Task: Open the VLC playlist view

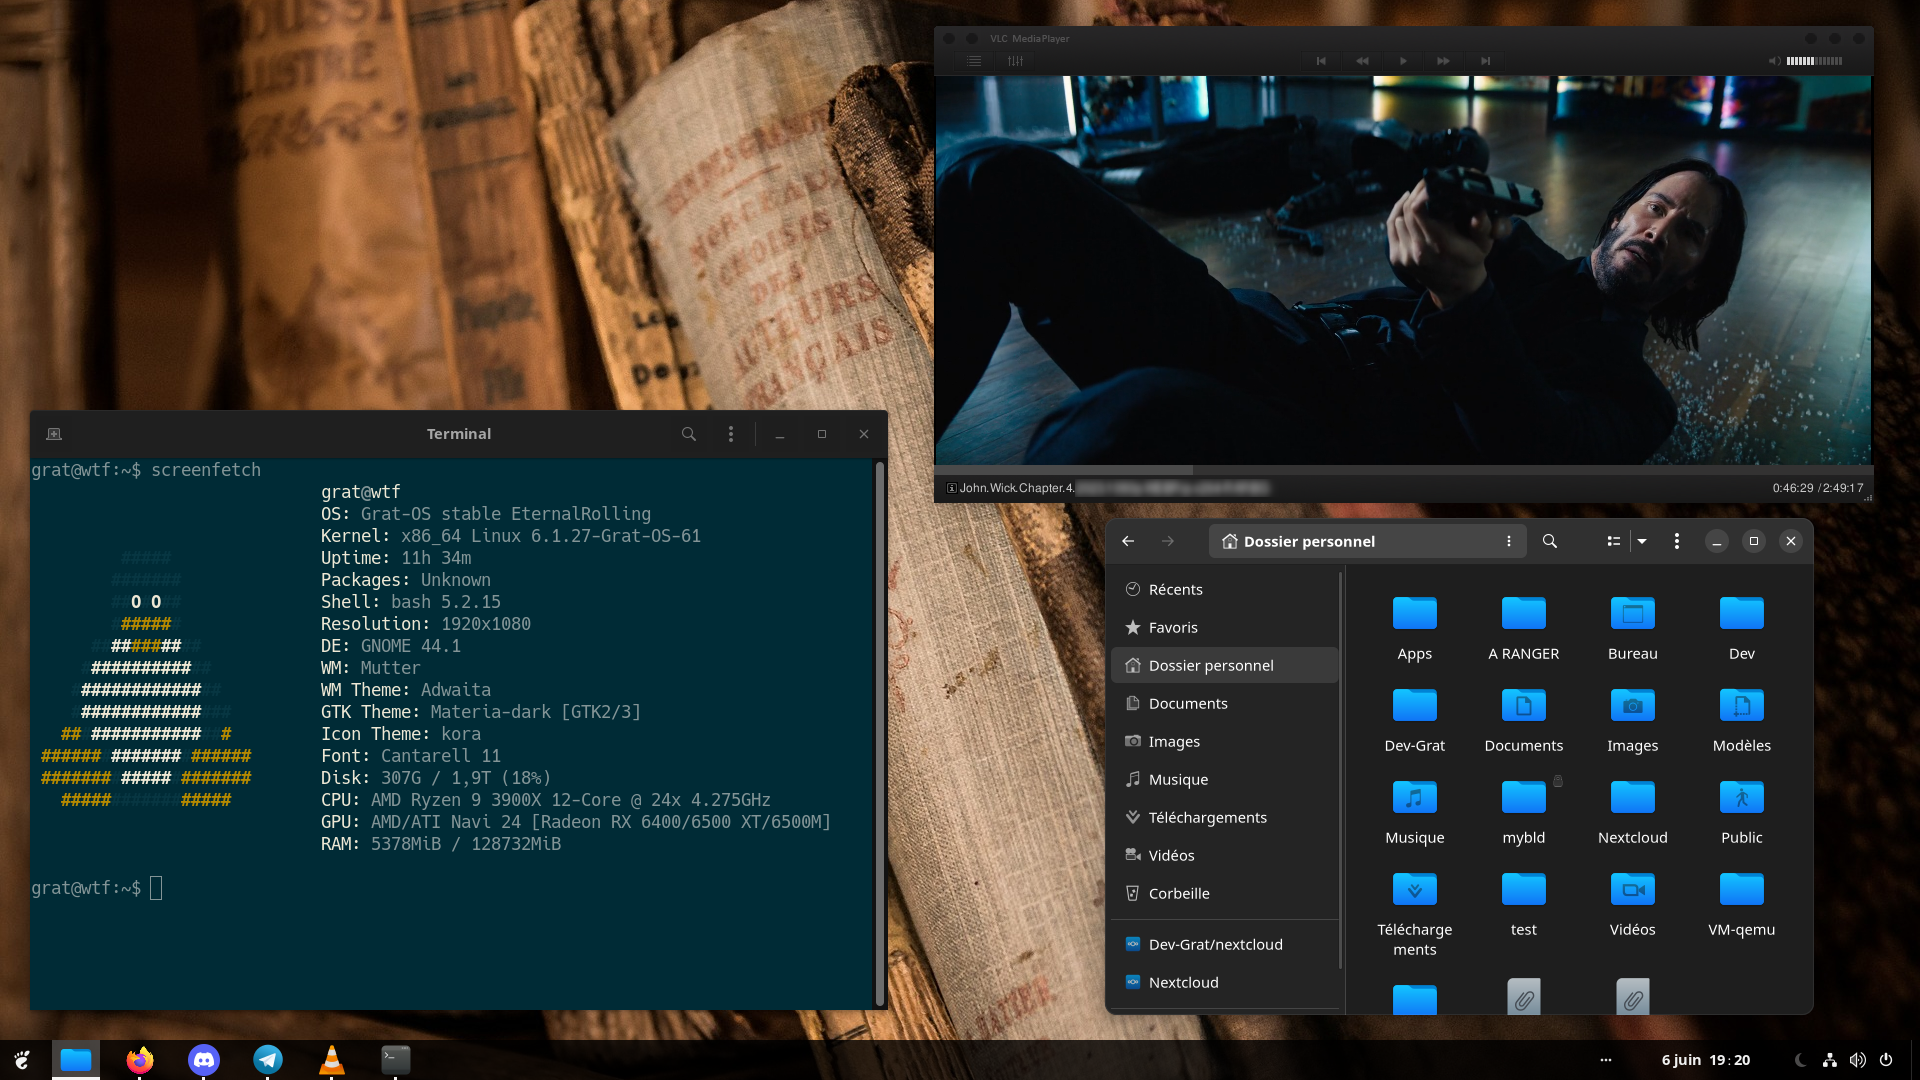Action: [x=973, y=61]
